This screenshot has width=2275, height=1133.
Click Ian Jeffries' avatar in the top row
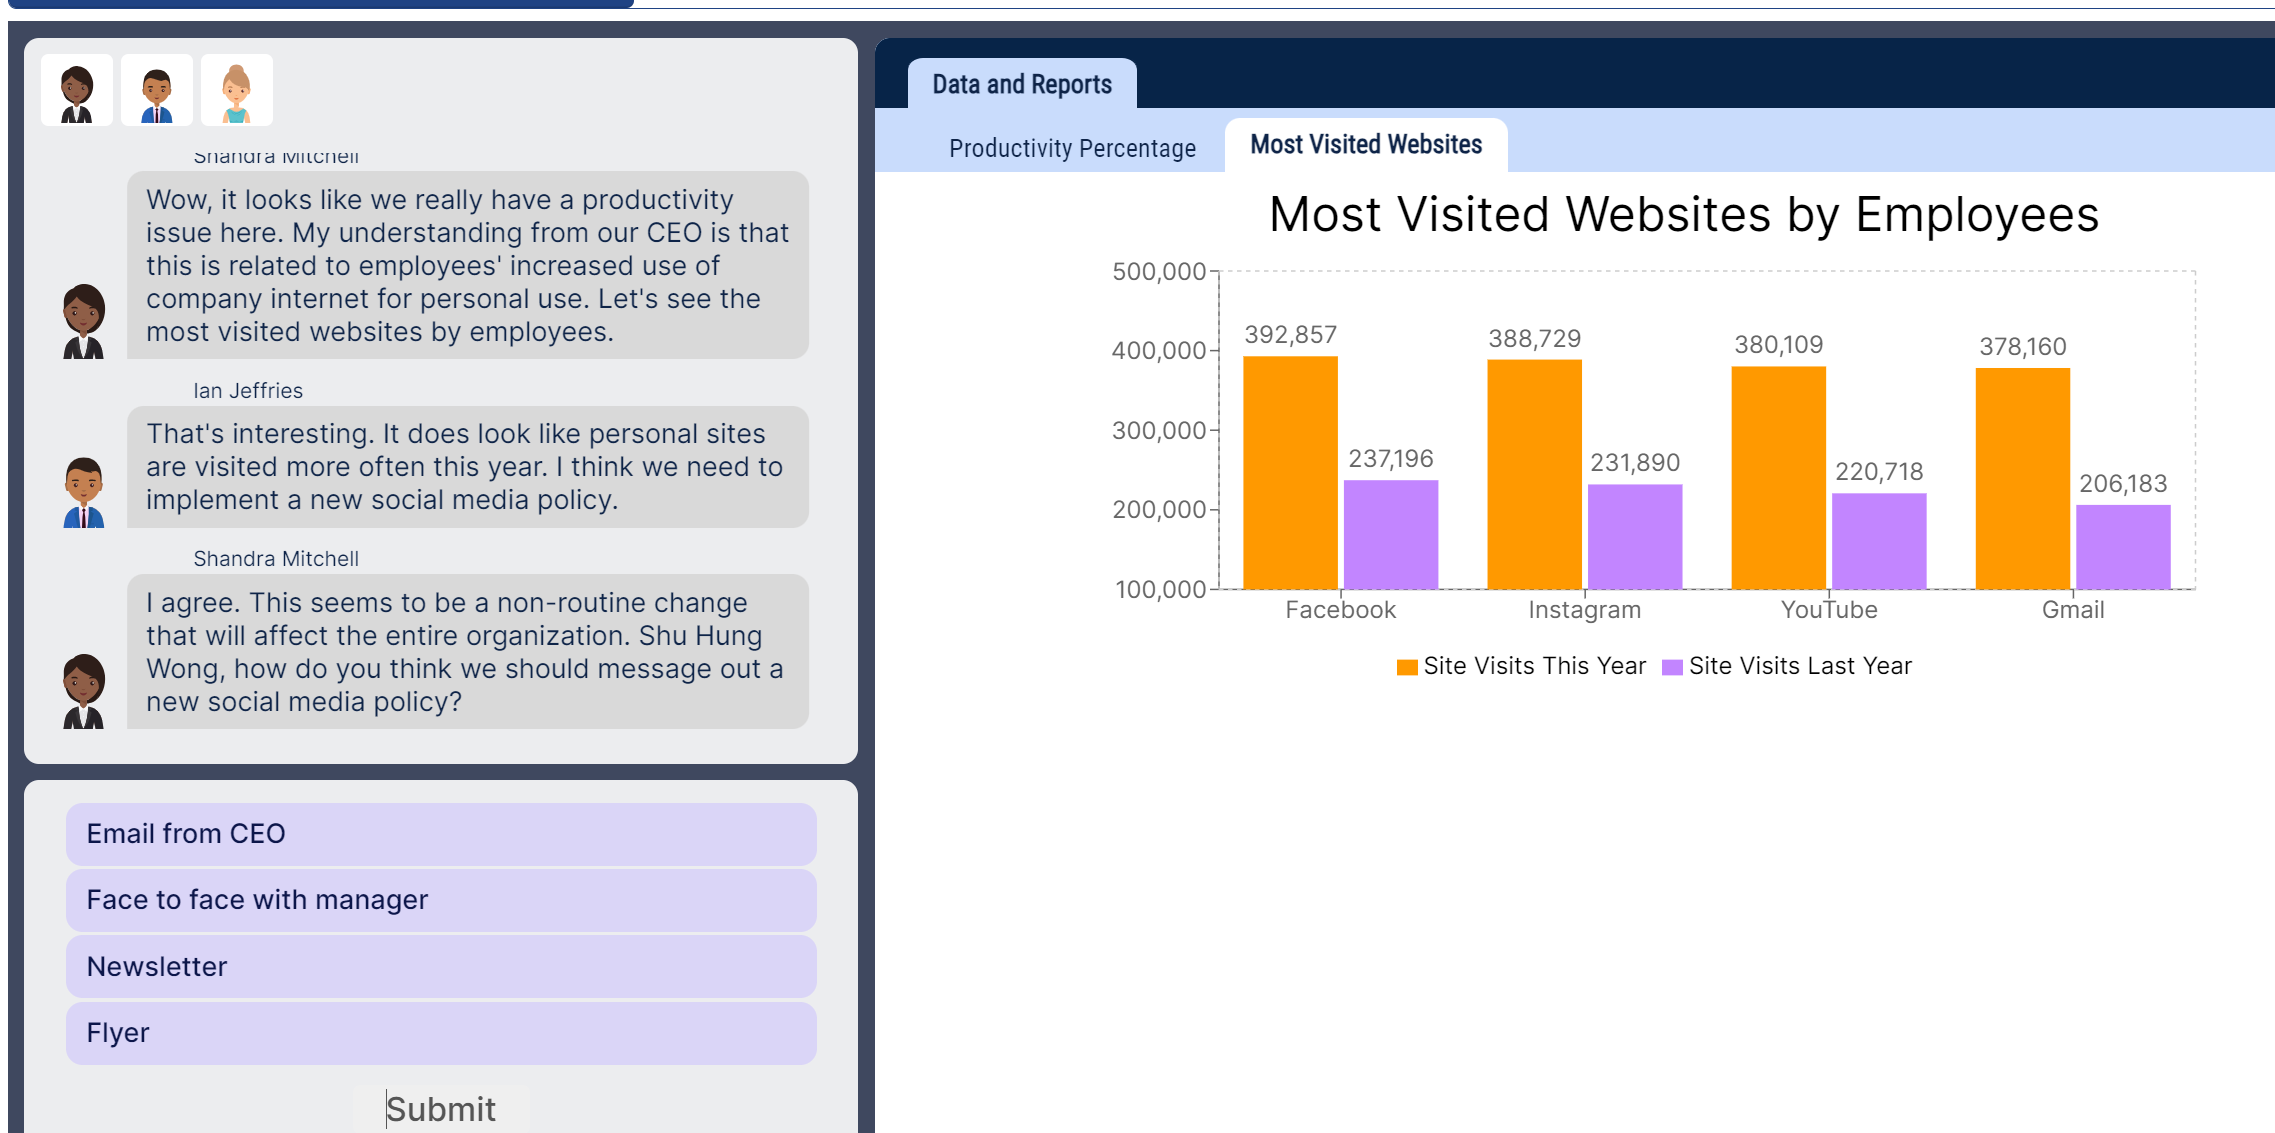(x=157, y=90)
